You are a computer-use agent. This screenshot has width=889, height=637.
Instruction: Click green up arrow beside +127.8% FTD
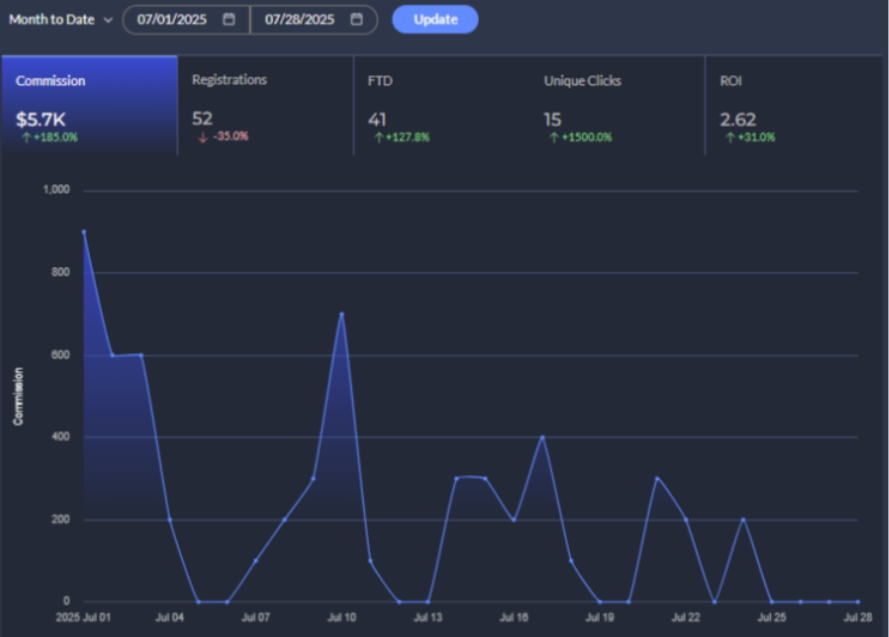[378, 137]
